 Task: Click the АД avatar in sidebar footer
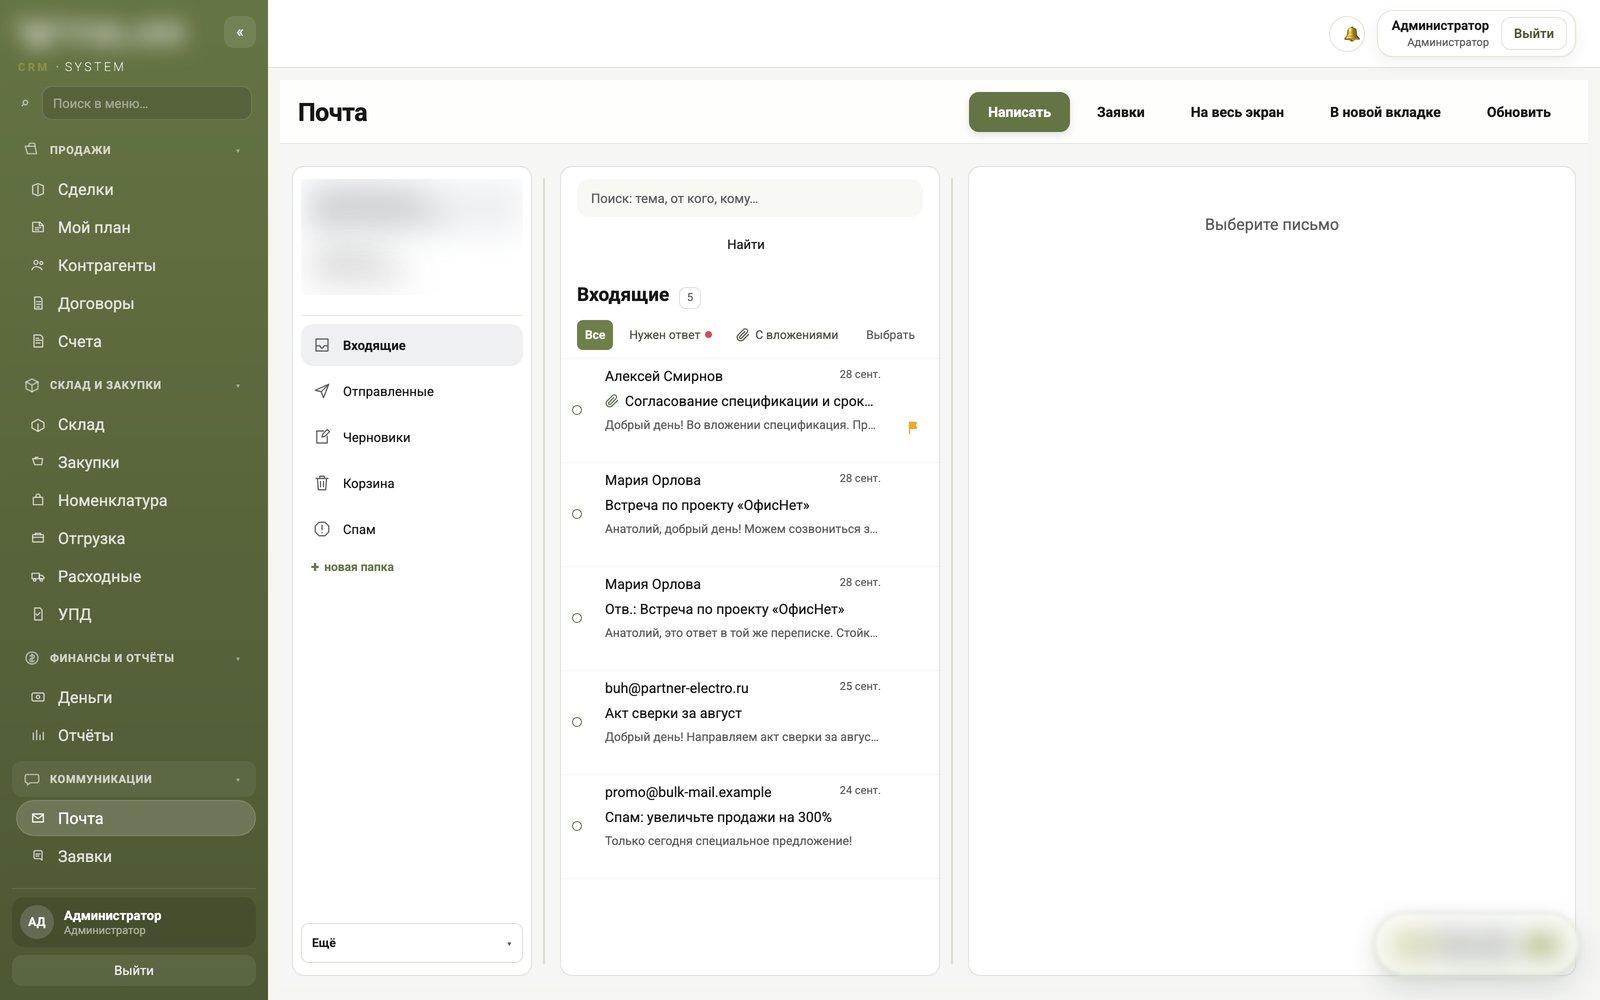pyautogui.click(x=37, y=922)
